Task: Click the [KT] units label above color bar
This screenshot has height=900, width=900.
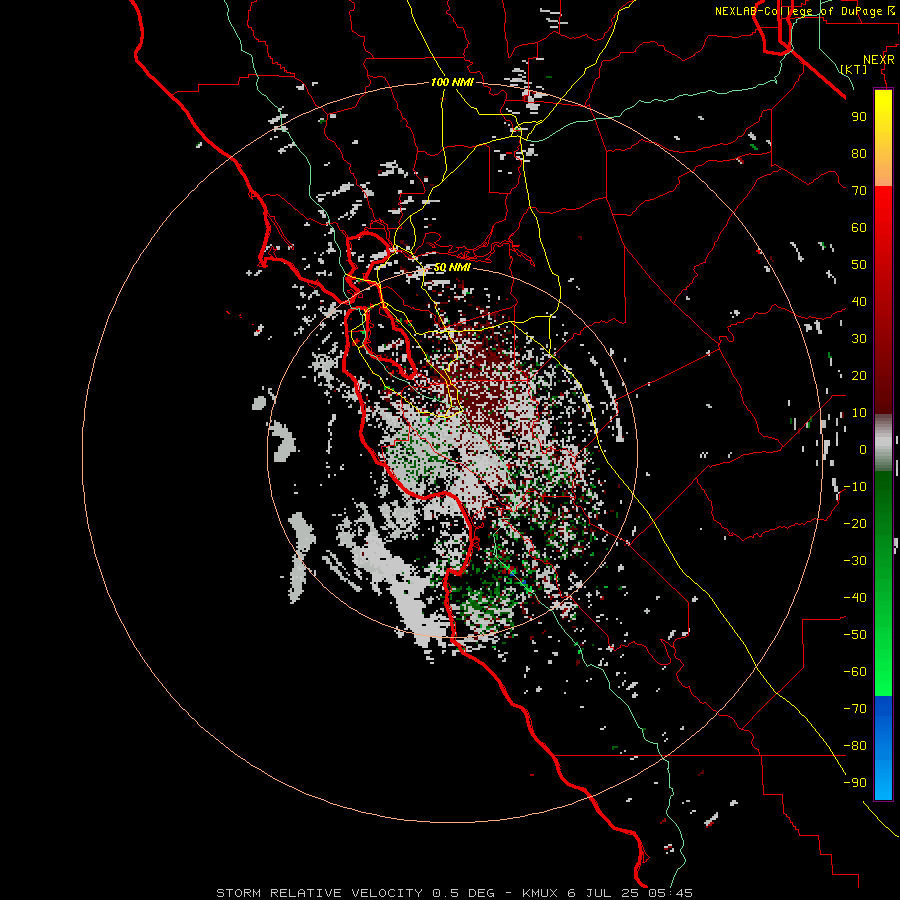Action: (x=854, y=69)
